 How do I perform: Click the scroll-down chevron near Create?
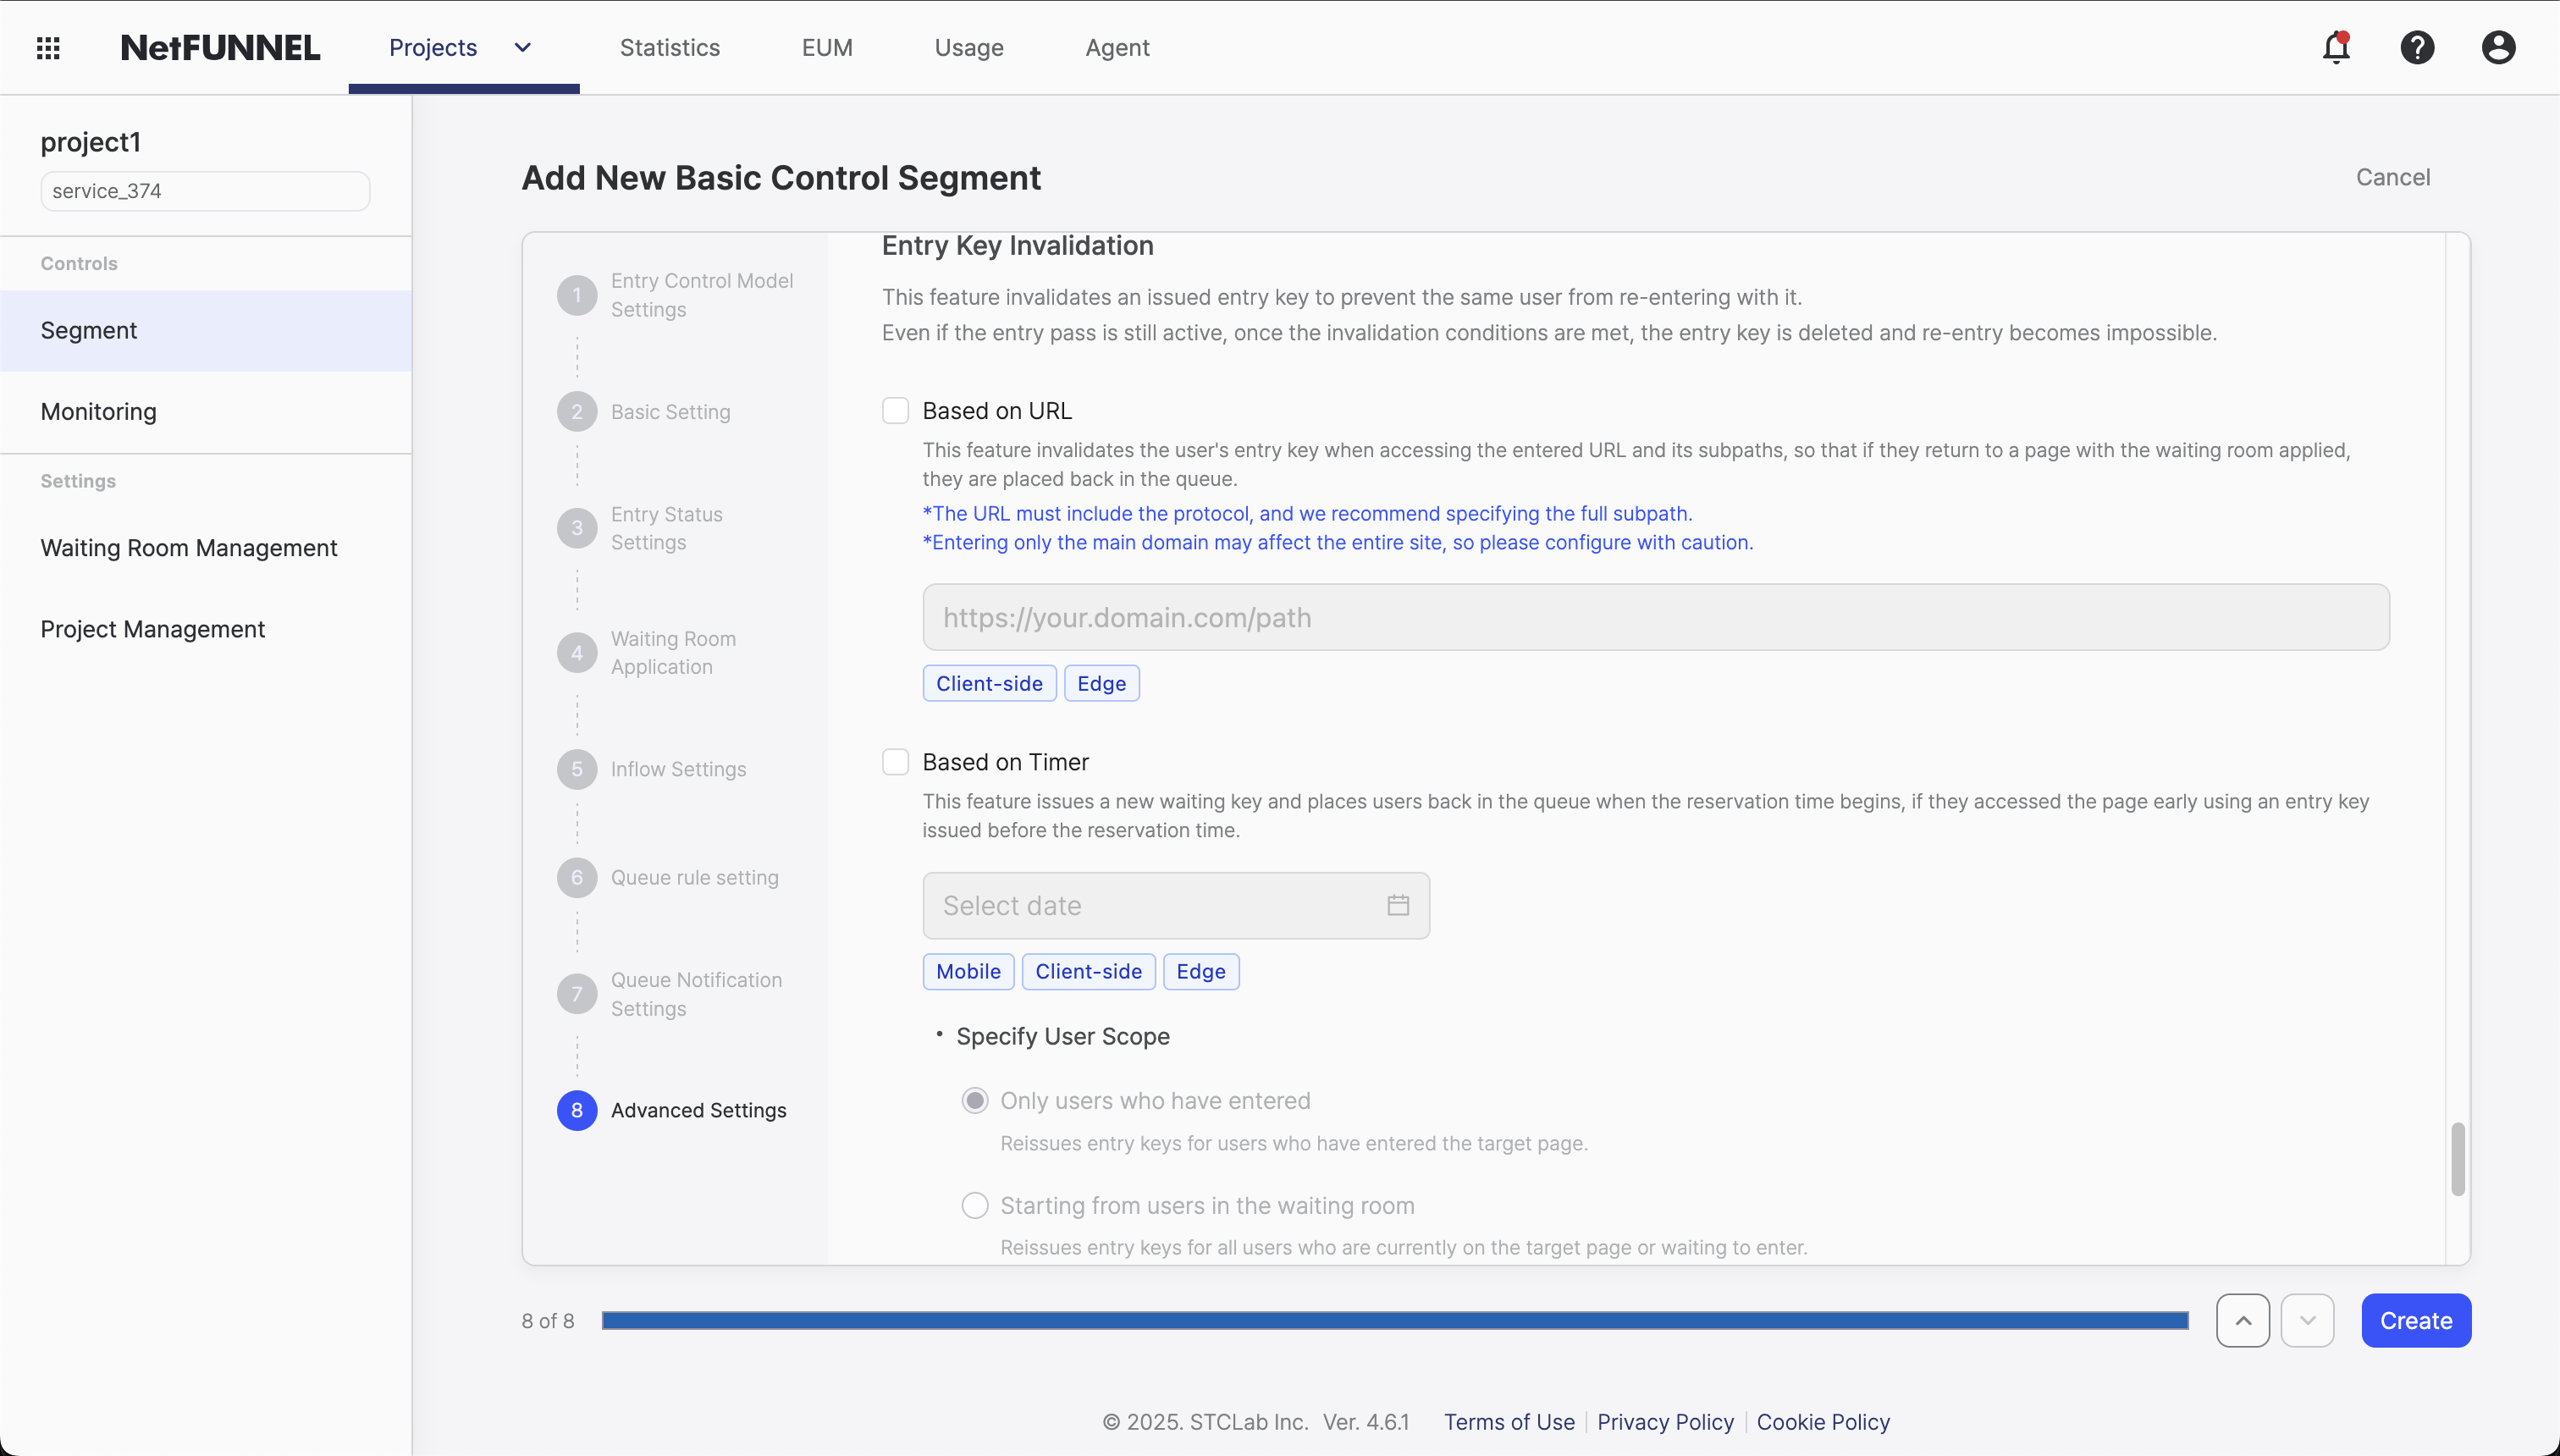[2308, 1320]
